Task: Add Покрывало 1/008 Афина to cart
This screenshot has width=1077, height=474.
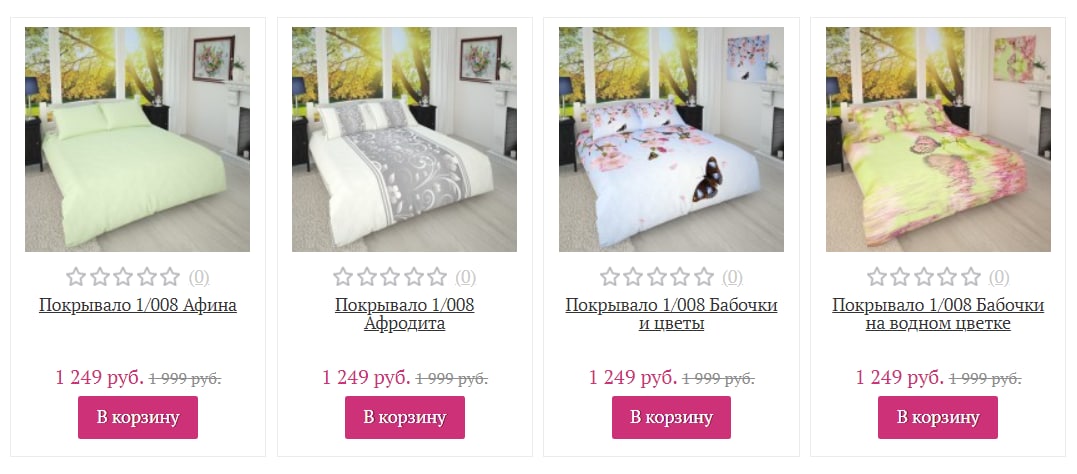Action: pos(138,417)
